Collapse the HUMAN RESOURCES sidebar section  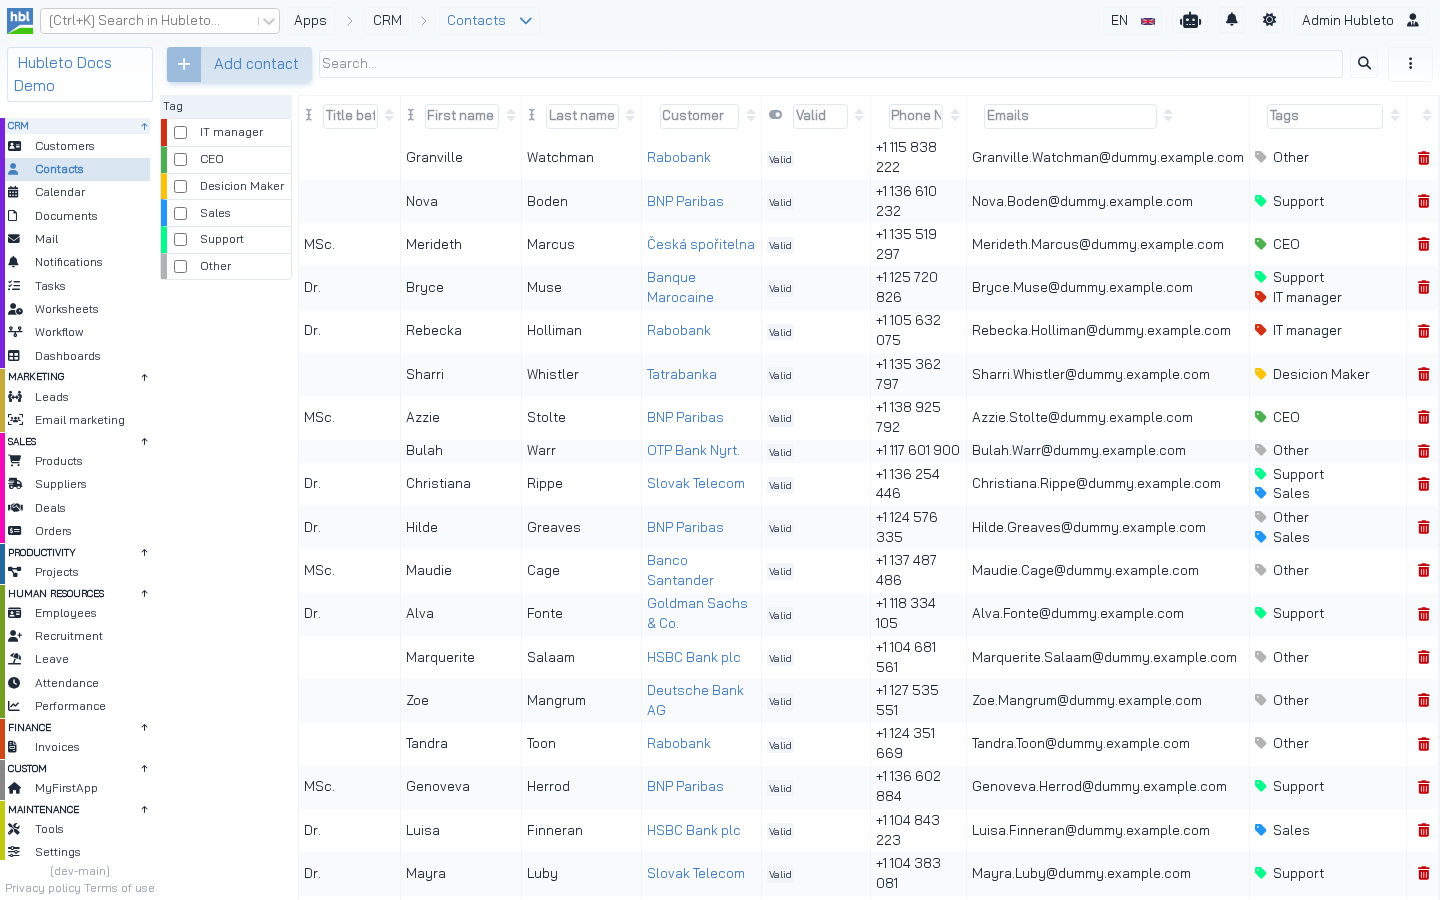click(145, 593)
